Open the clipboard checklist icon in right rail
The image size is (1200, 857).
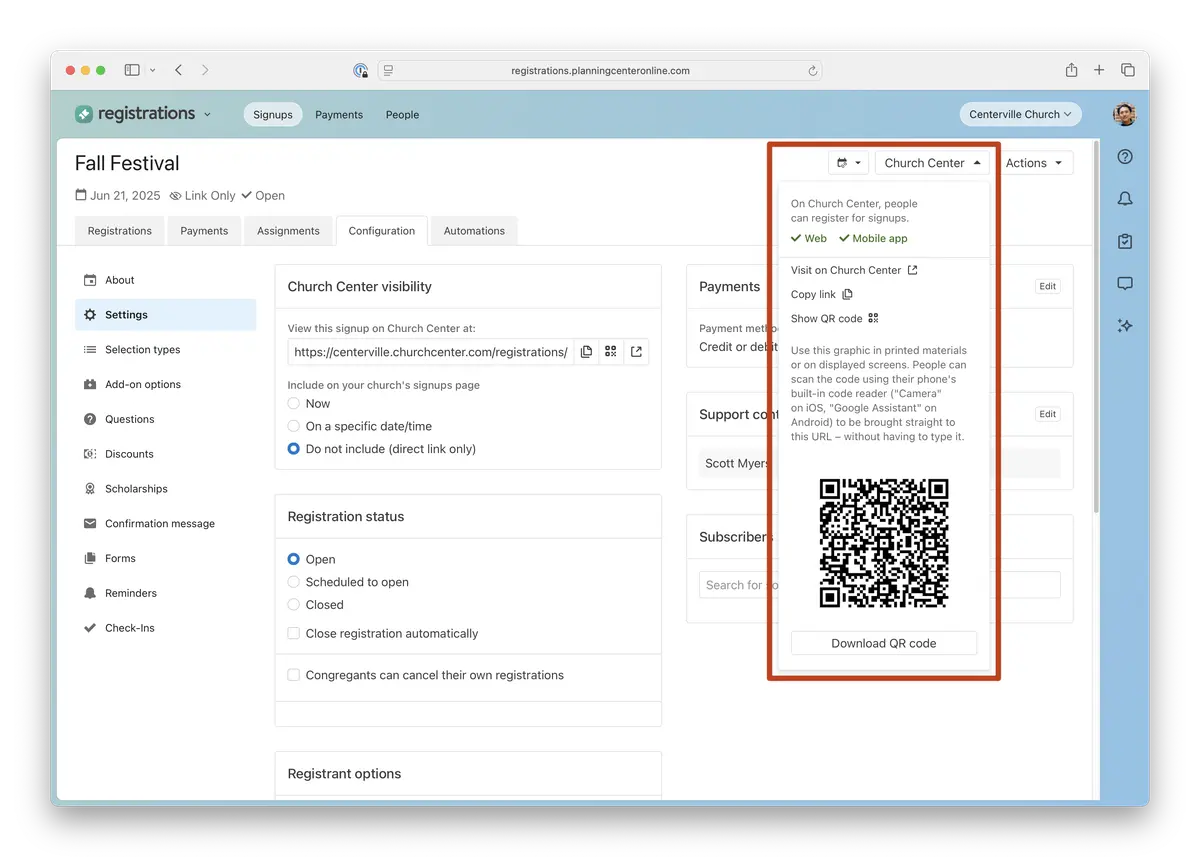[x=1125, y=241]
